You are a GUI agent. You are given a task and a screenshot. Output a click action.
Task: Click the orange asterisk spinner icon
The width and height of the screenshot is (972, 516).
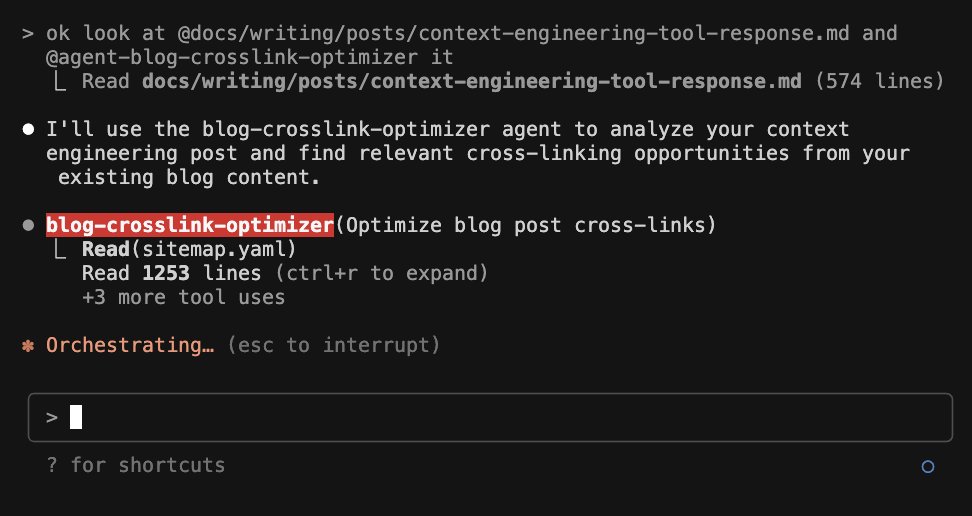tap(27, 345)
